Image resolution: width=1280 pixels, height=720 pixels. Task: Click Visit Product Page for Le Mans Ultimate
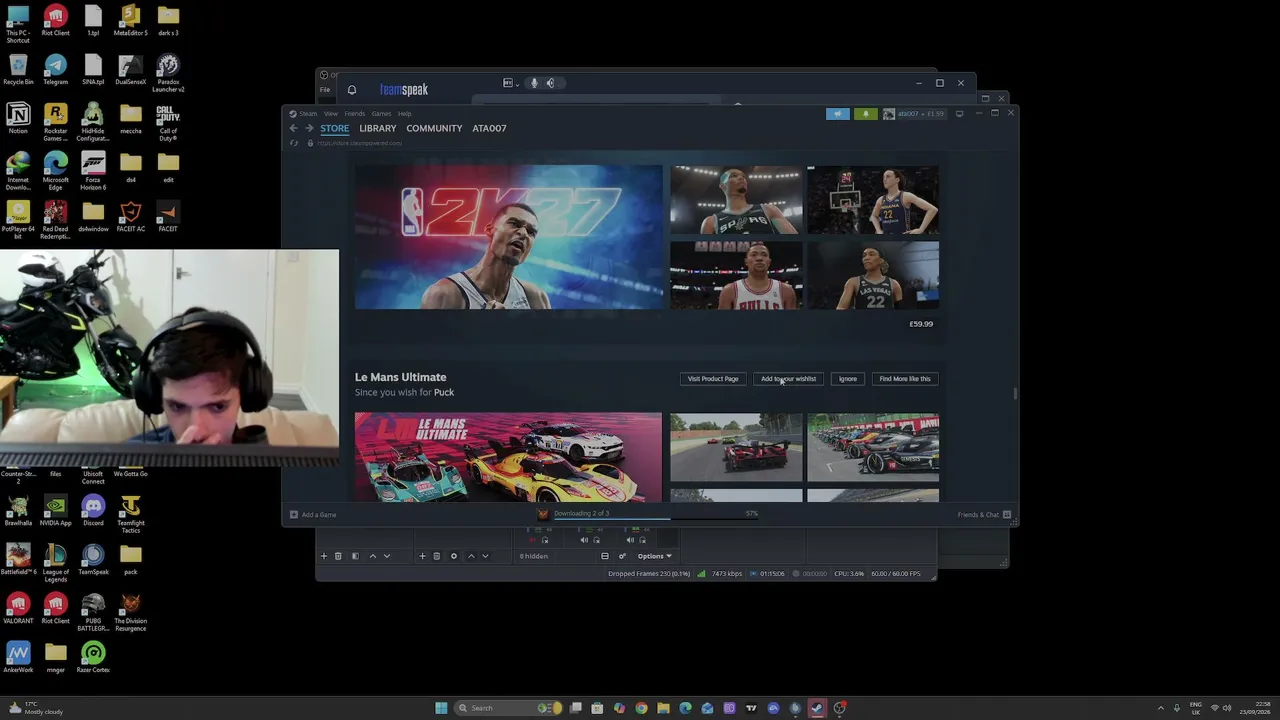pos(713,379)
